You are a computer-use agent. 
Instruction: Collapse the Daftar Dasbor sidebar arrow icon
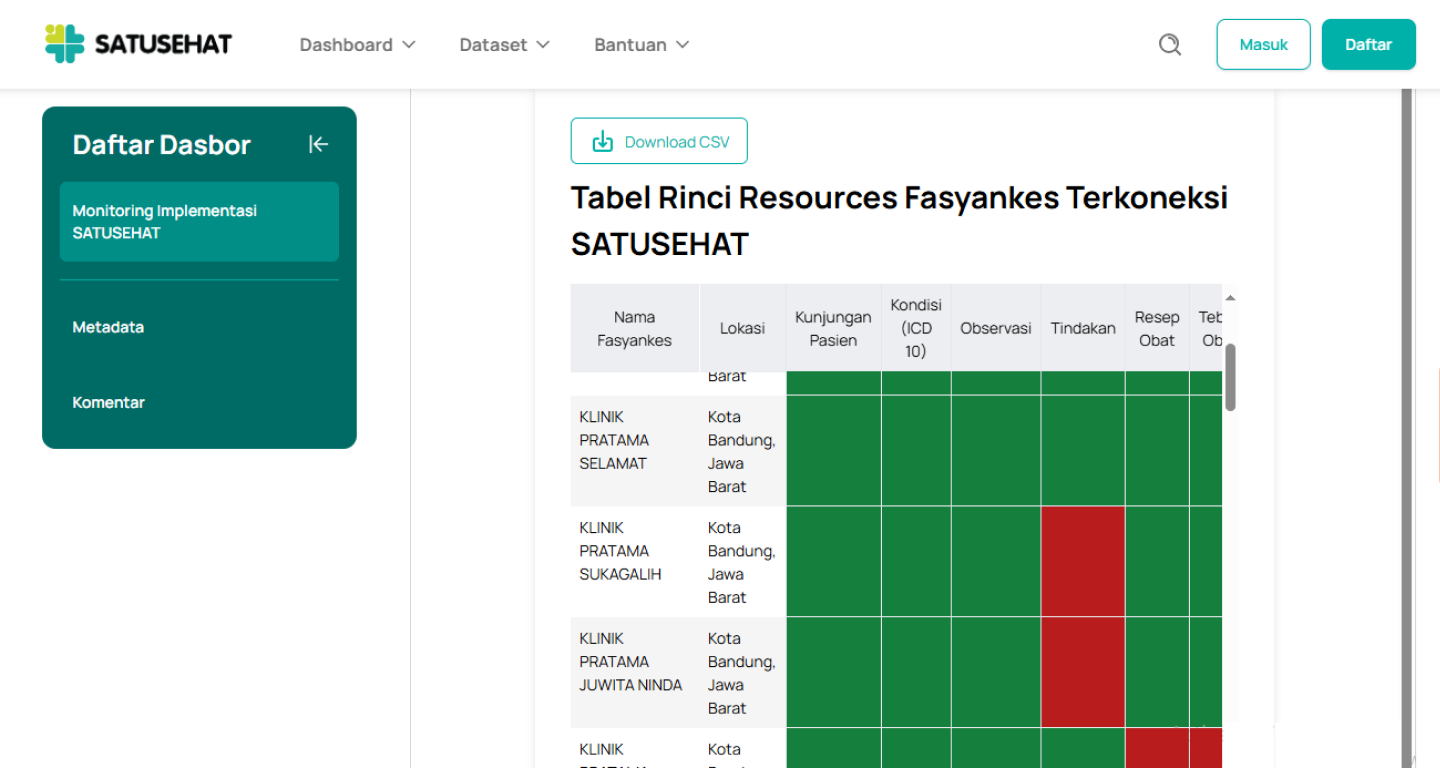point(318,145)
